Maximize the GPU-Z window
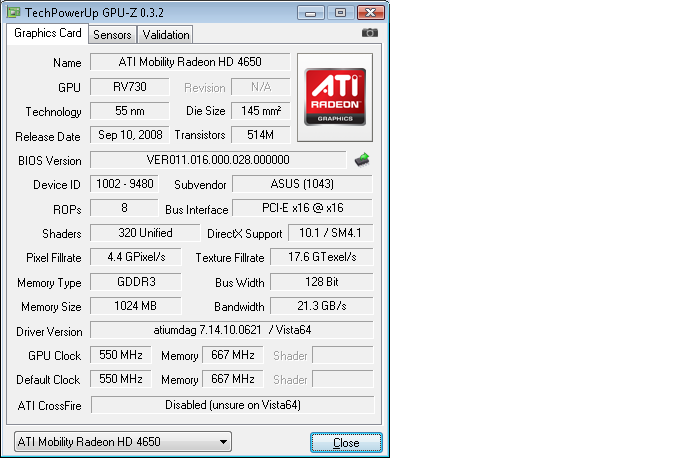Screen dimensions: 683x458 (x=341, y=13)
